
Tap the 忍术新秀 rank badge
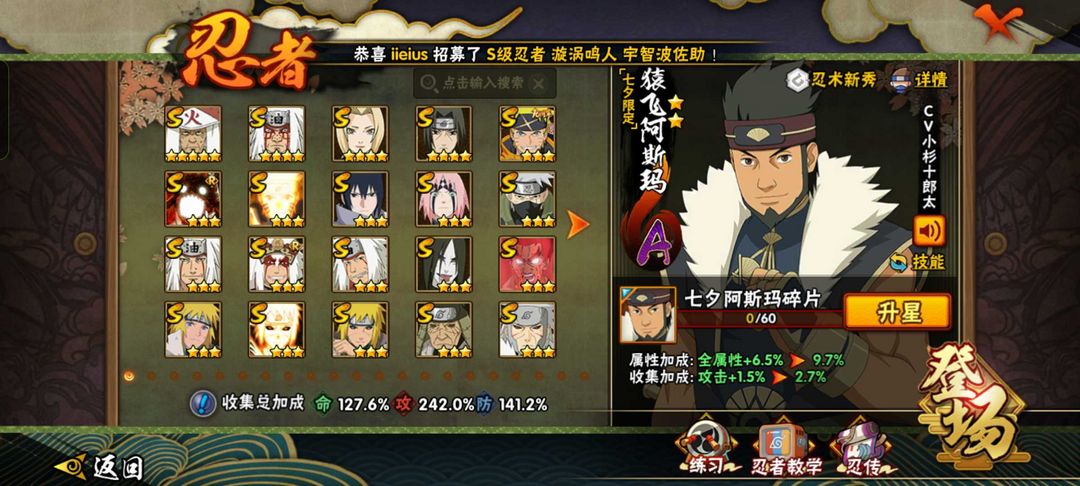pos(832,80)
